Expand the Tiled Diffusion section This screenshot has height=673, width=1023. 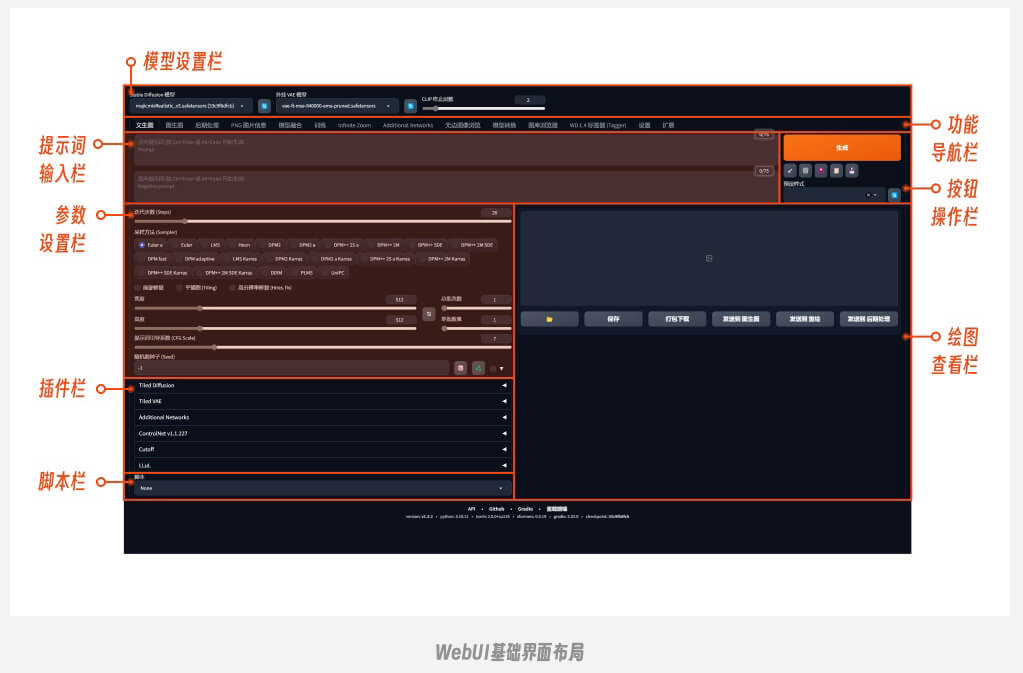coord(320,385)
